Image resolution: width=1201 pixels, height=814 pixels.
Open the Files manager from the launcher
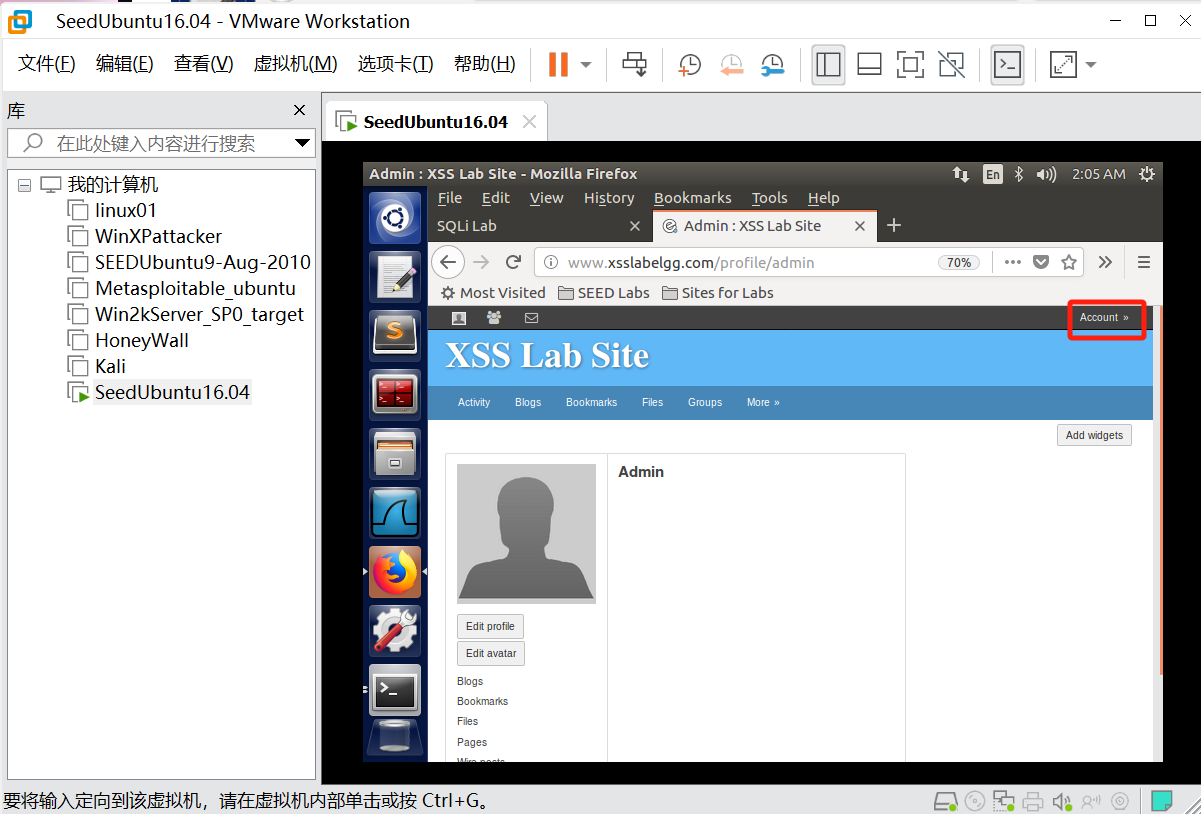pos(395,454)
